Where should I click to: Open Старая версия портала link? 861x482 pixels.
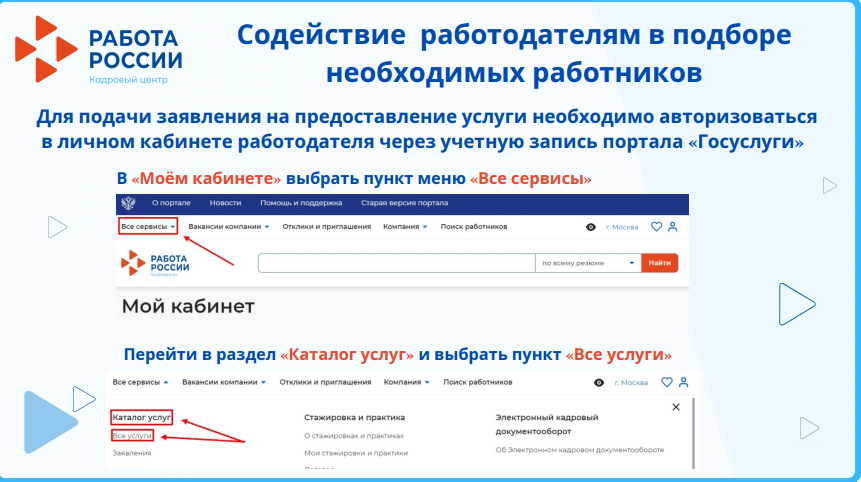[x=404, y=203]
